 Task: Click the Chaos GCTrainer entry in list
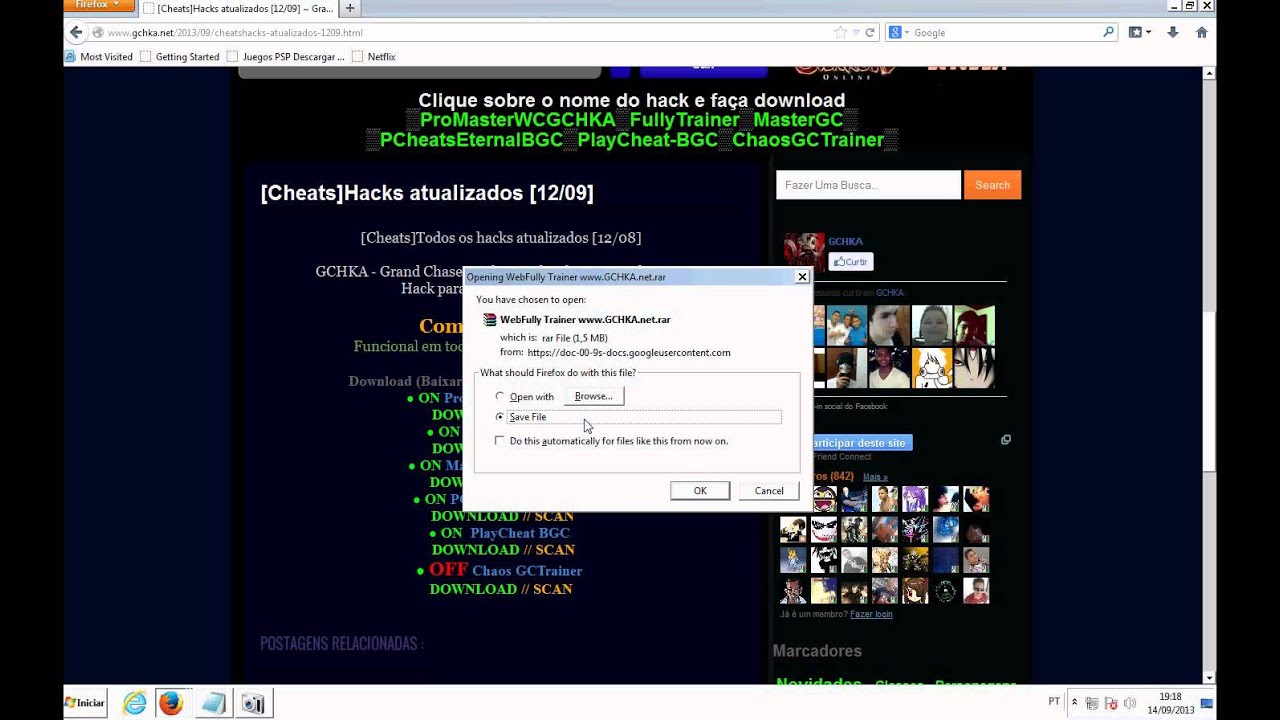(x=527, y=571)
